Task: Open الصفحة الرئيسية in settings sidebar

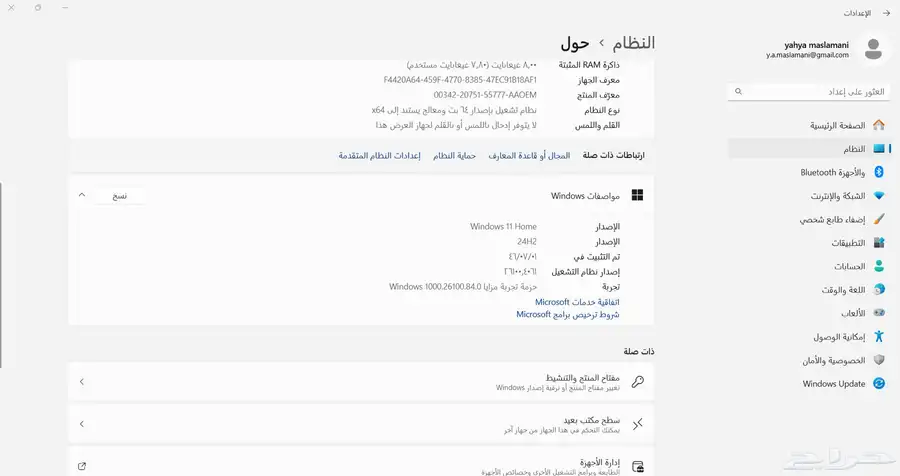Action: [x=809, y=125]
